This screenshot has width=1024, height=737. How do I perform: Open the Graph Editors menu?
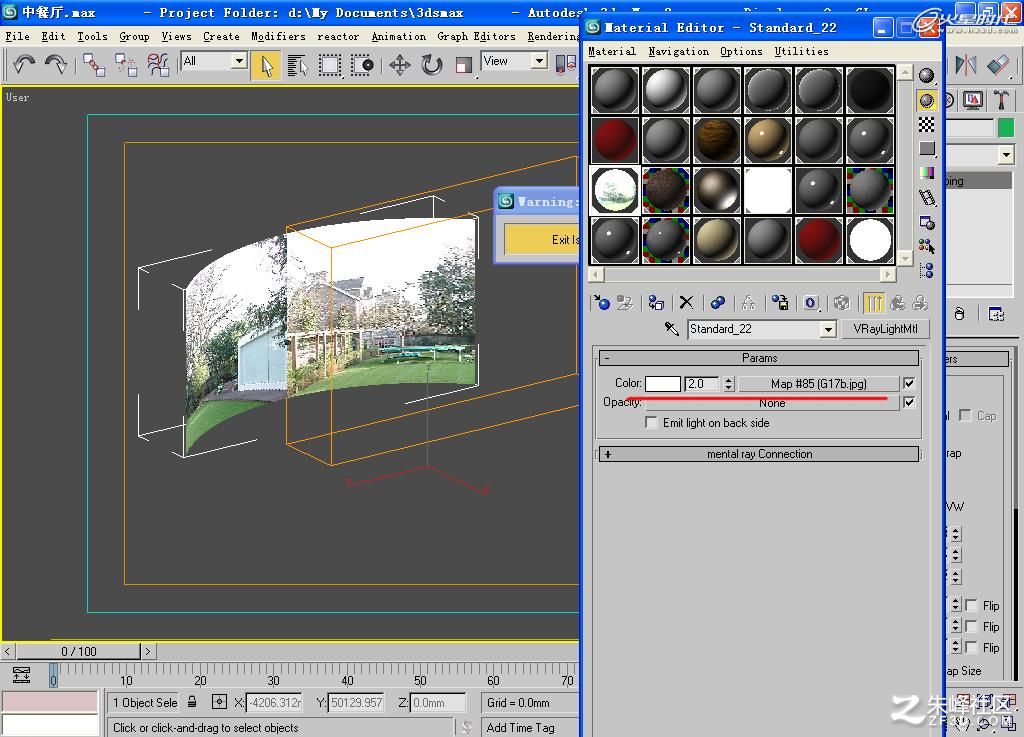pyautogui.click(x=476, y=36)
